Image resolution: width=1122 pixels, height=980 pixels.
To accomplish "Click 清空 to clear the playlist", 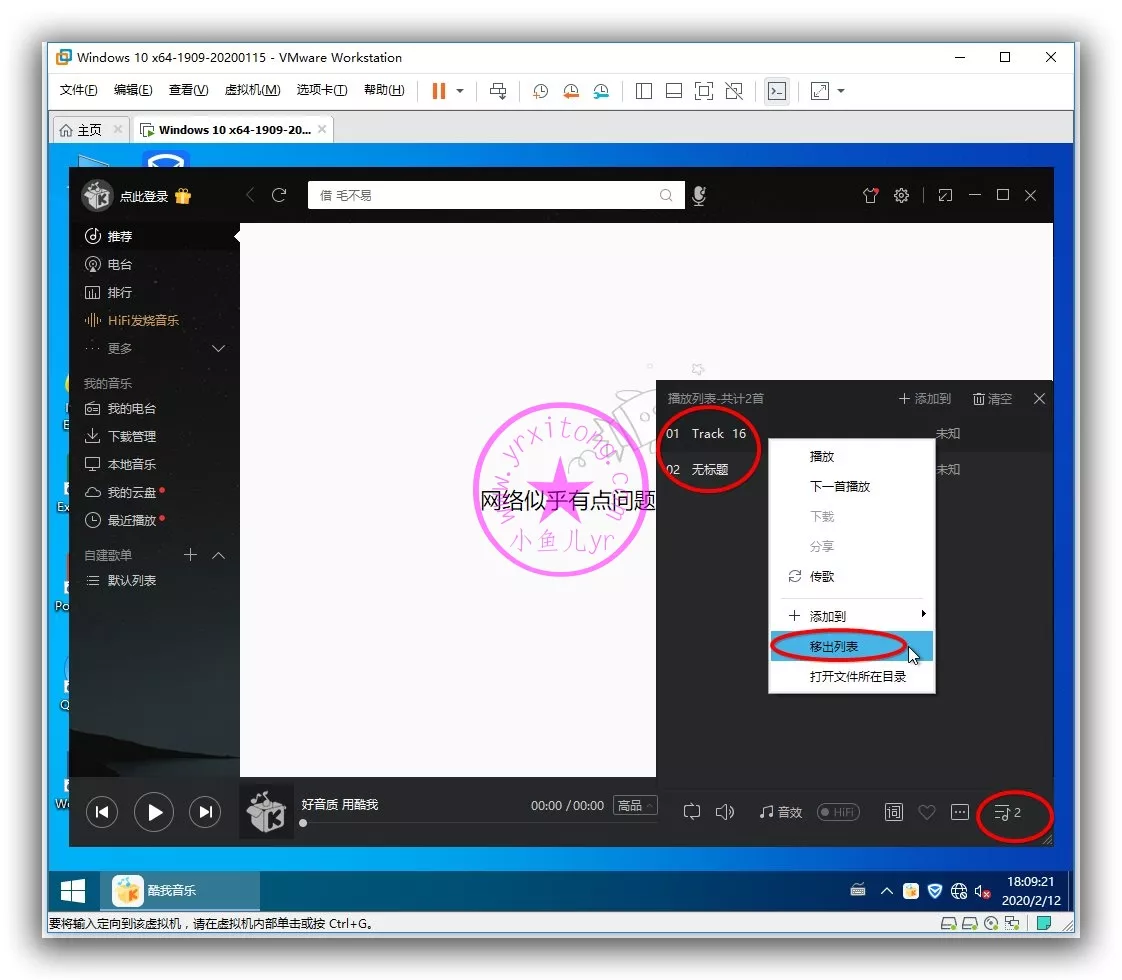I will 992,399.
